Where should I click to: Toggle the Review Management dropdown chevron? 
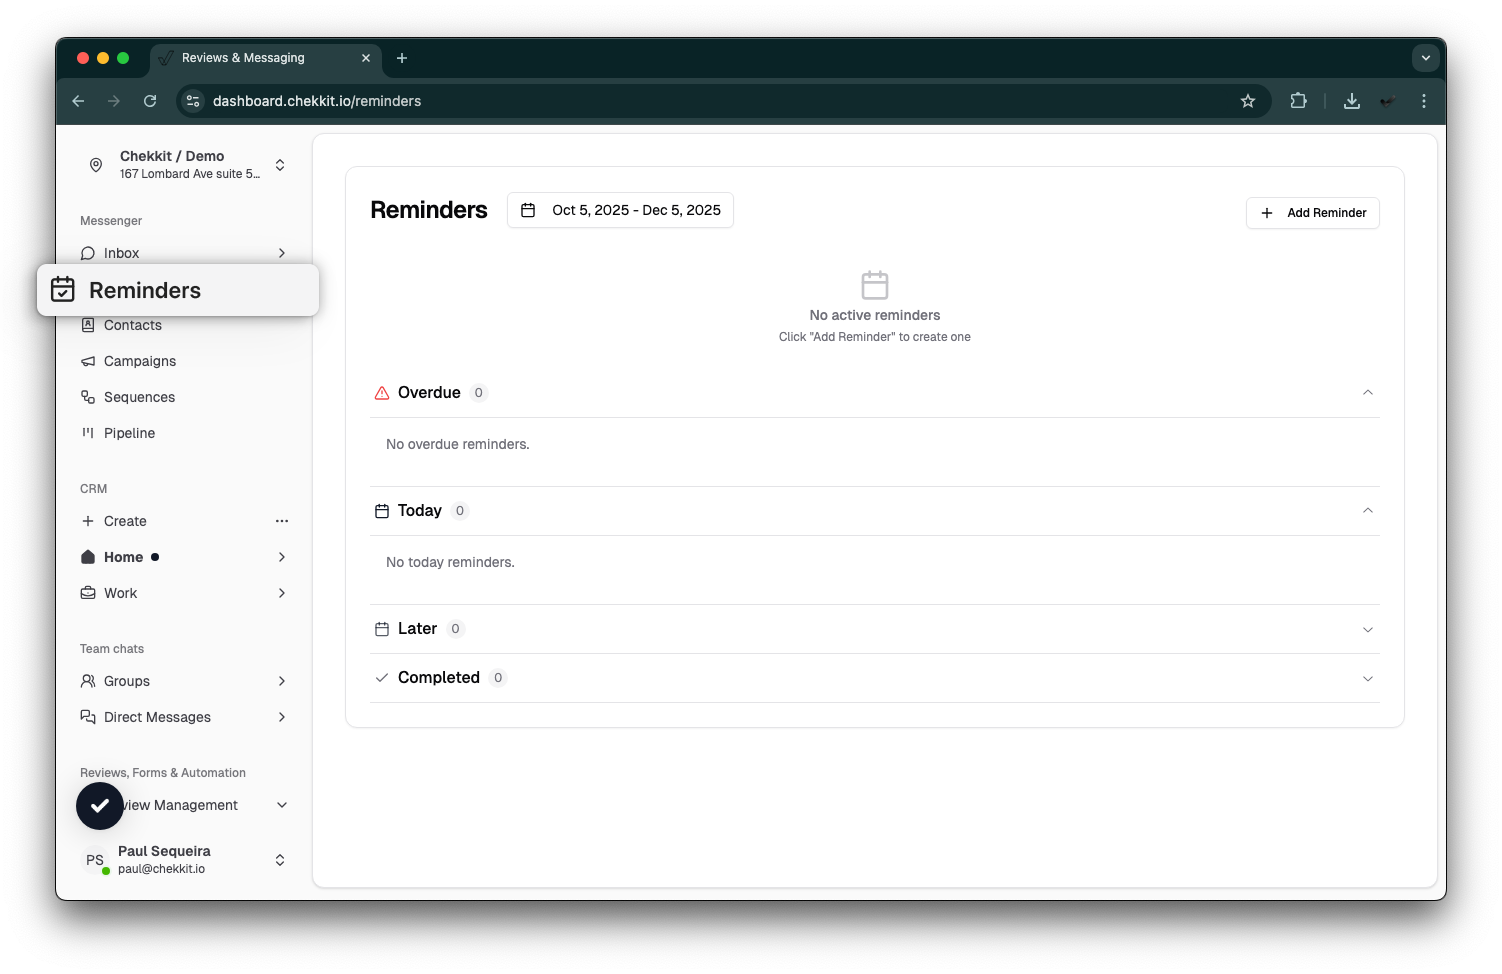pyautogui.click(x=282, y=805)
